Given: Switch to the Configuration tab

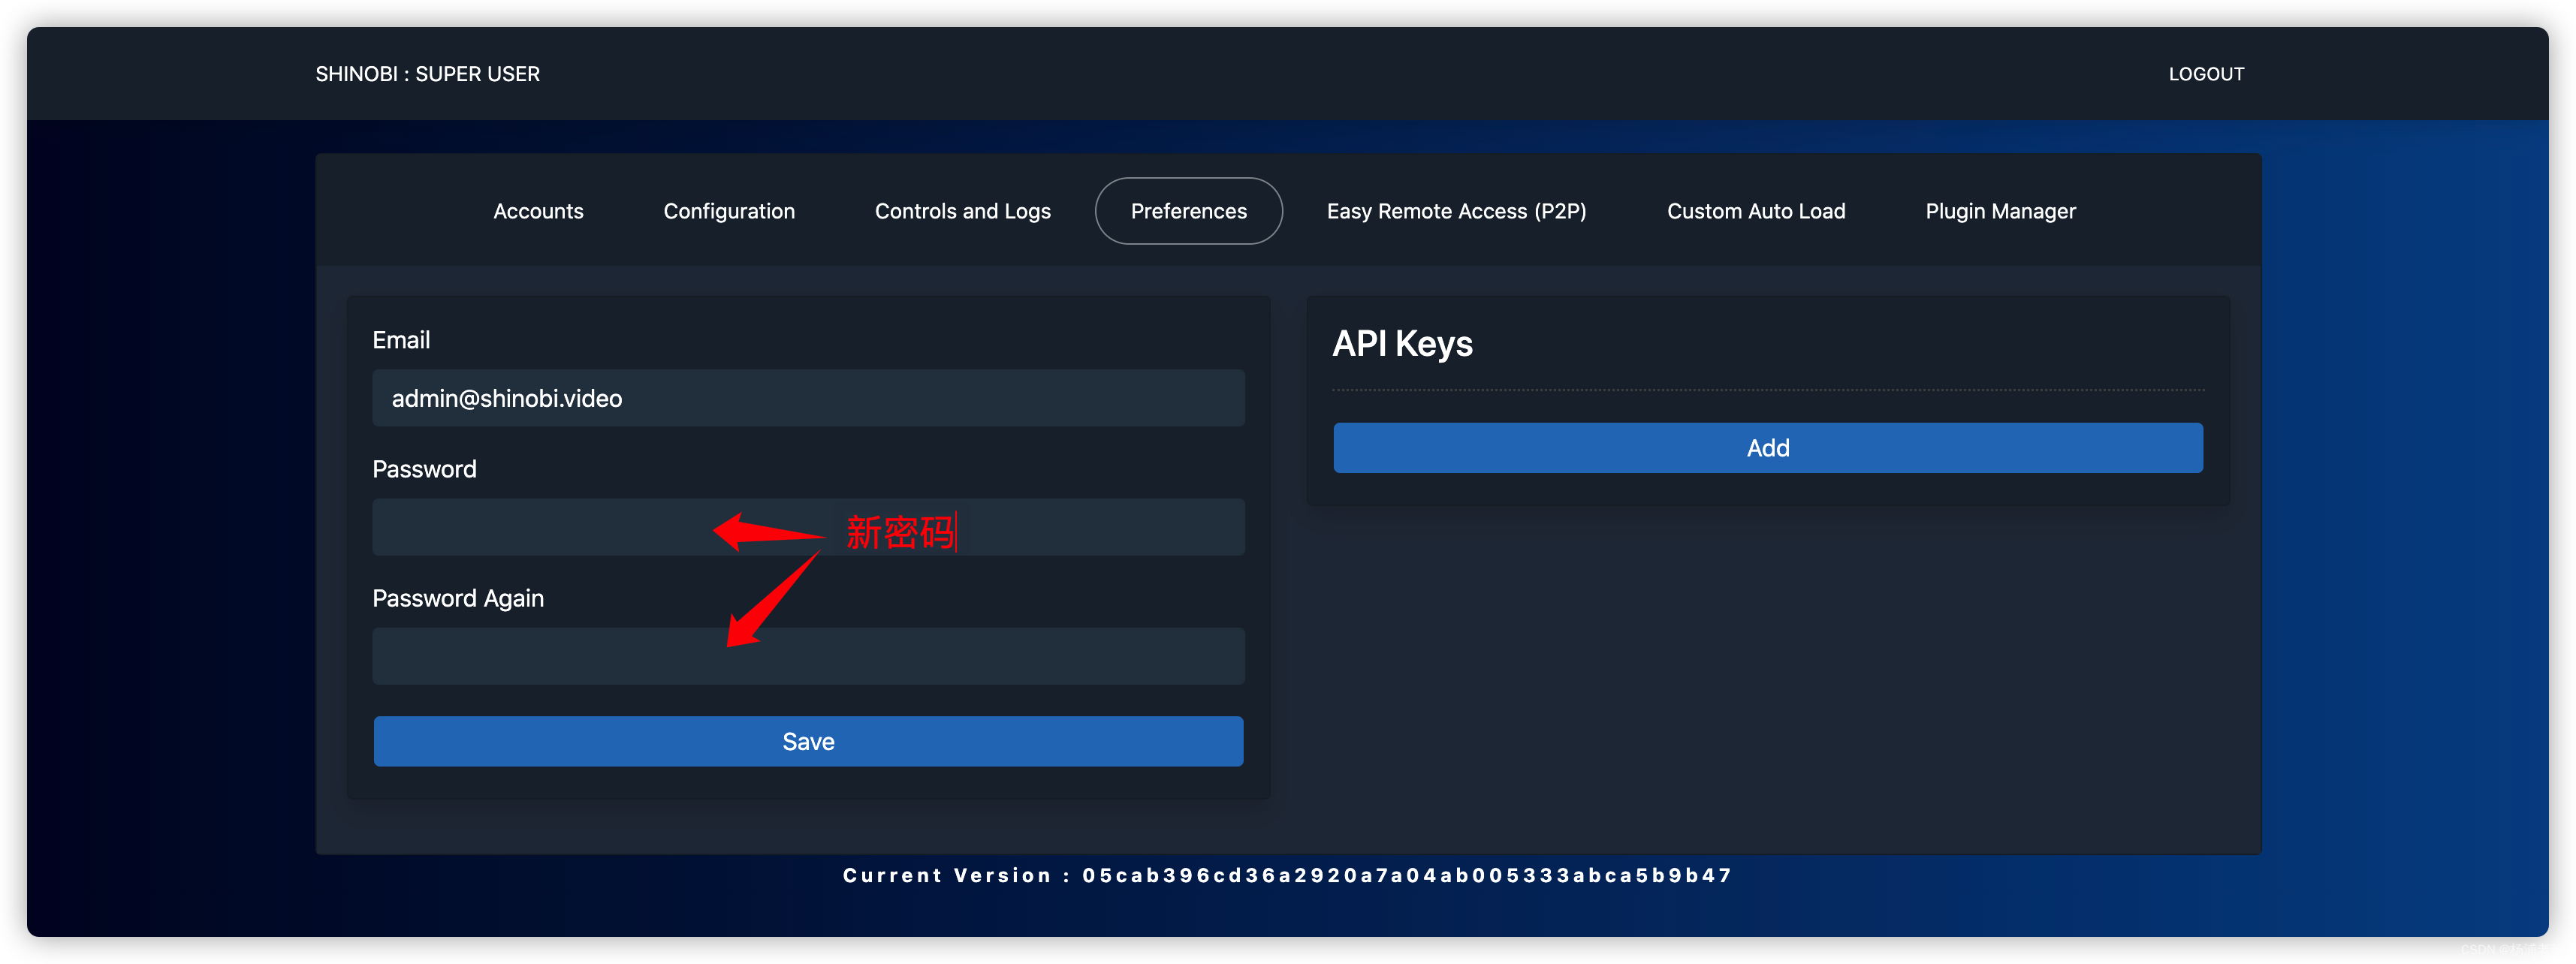Looking at the screenshot, I should coord(729,211).
